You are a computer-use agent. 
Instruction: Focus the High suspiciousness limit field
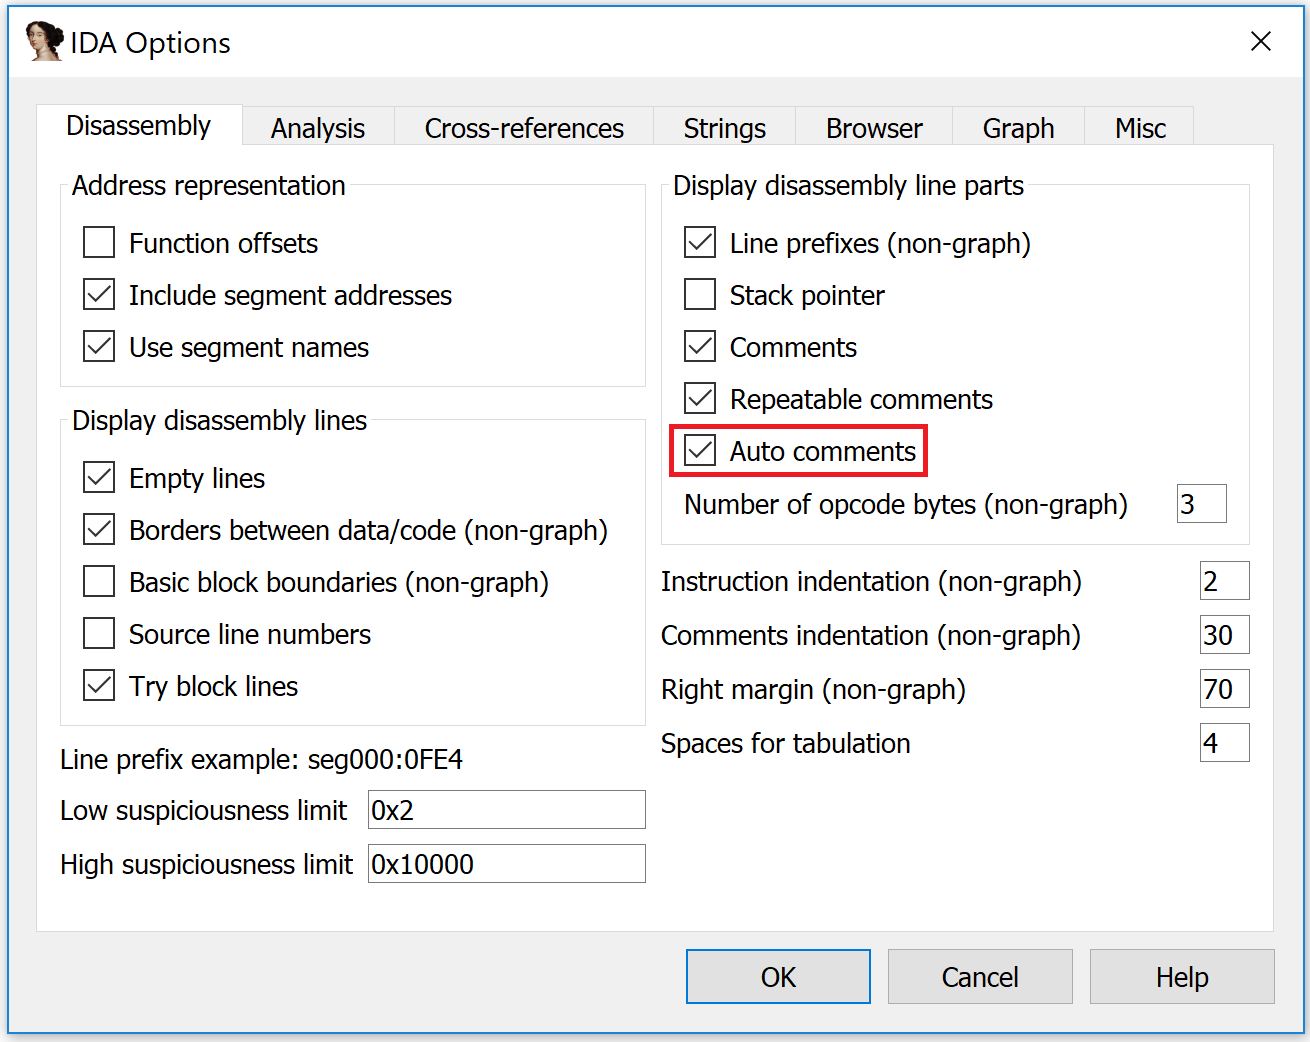tap(507, 864)
